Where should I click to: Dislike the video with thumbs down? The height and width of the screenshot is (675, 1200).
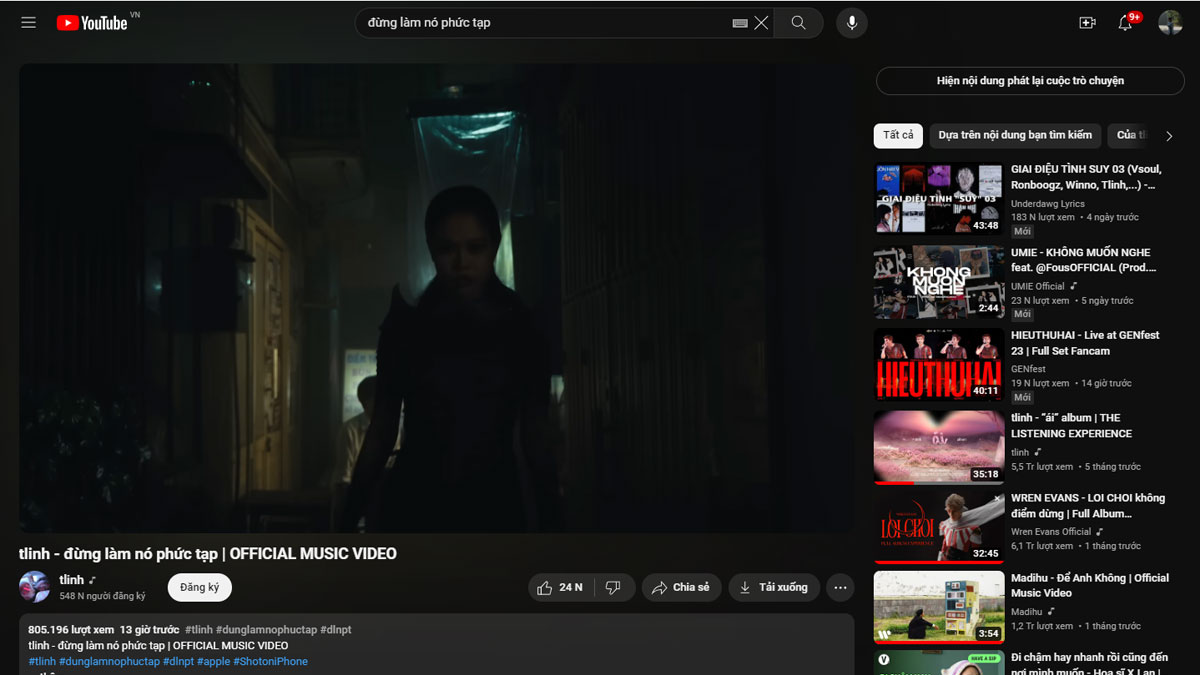pyautogui.click(x=614, y=588)
